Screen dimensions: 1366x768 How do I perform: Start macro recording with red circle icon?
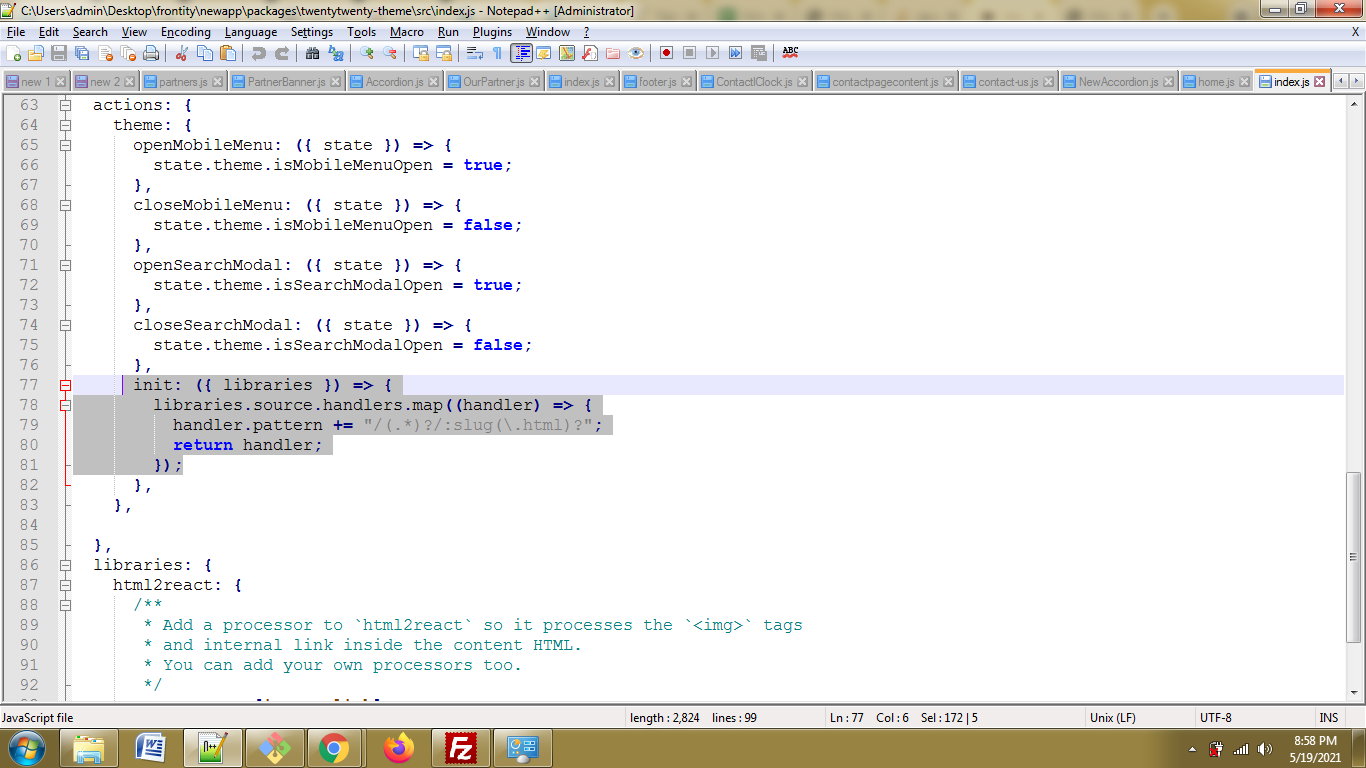pos(665,53)
